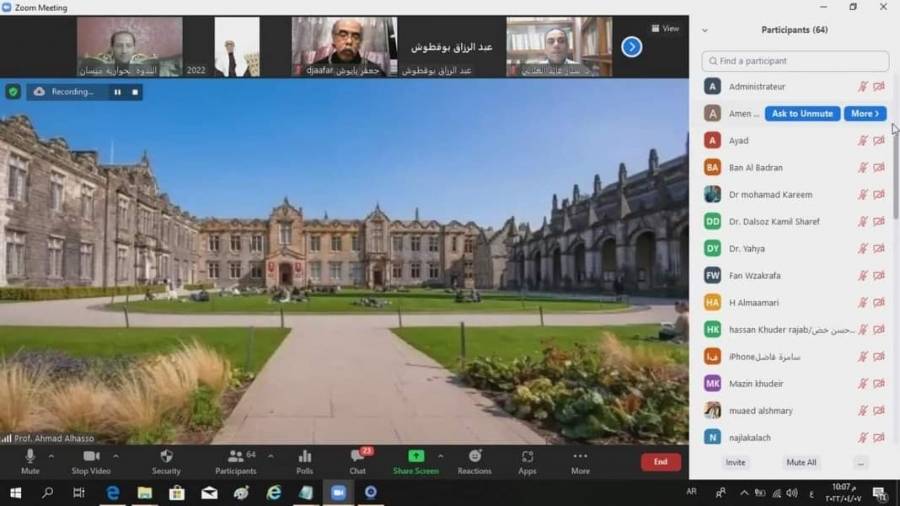The height and width of the screenshot is (506, 900).
Task: Select participant Mazin khudeir
Action: coord(795,383)
